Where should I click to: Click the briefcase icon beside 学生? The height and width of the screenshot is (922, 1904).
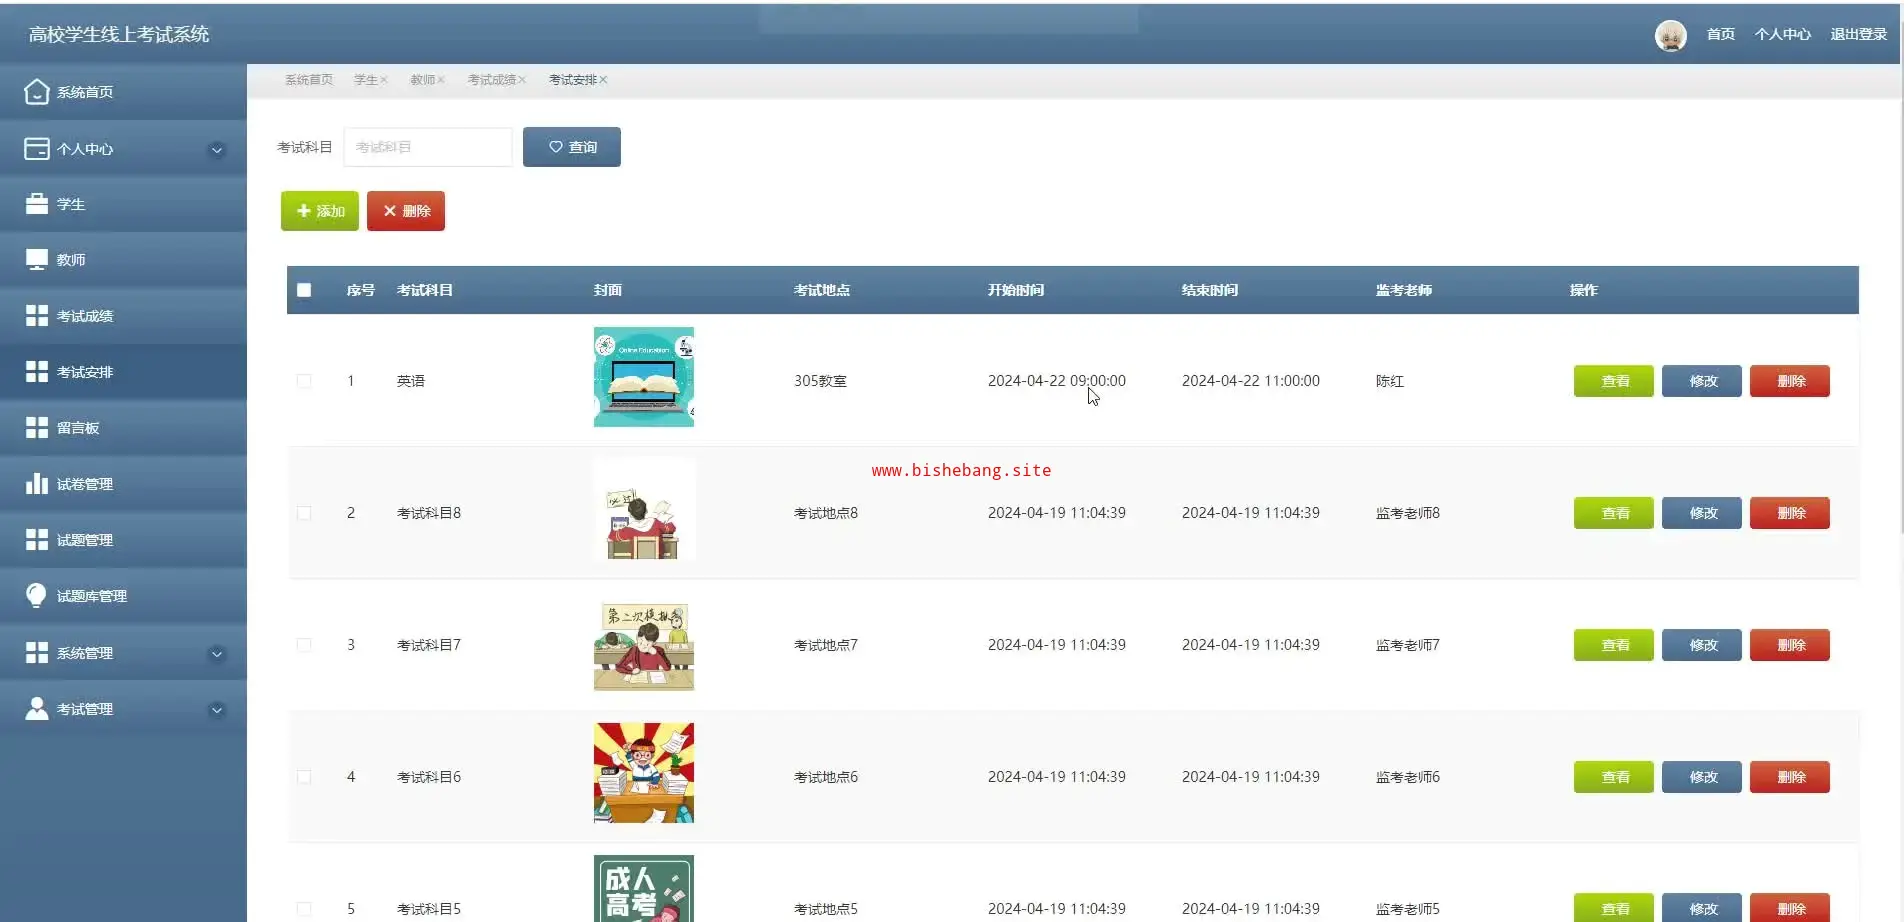[x=37, y=204]
